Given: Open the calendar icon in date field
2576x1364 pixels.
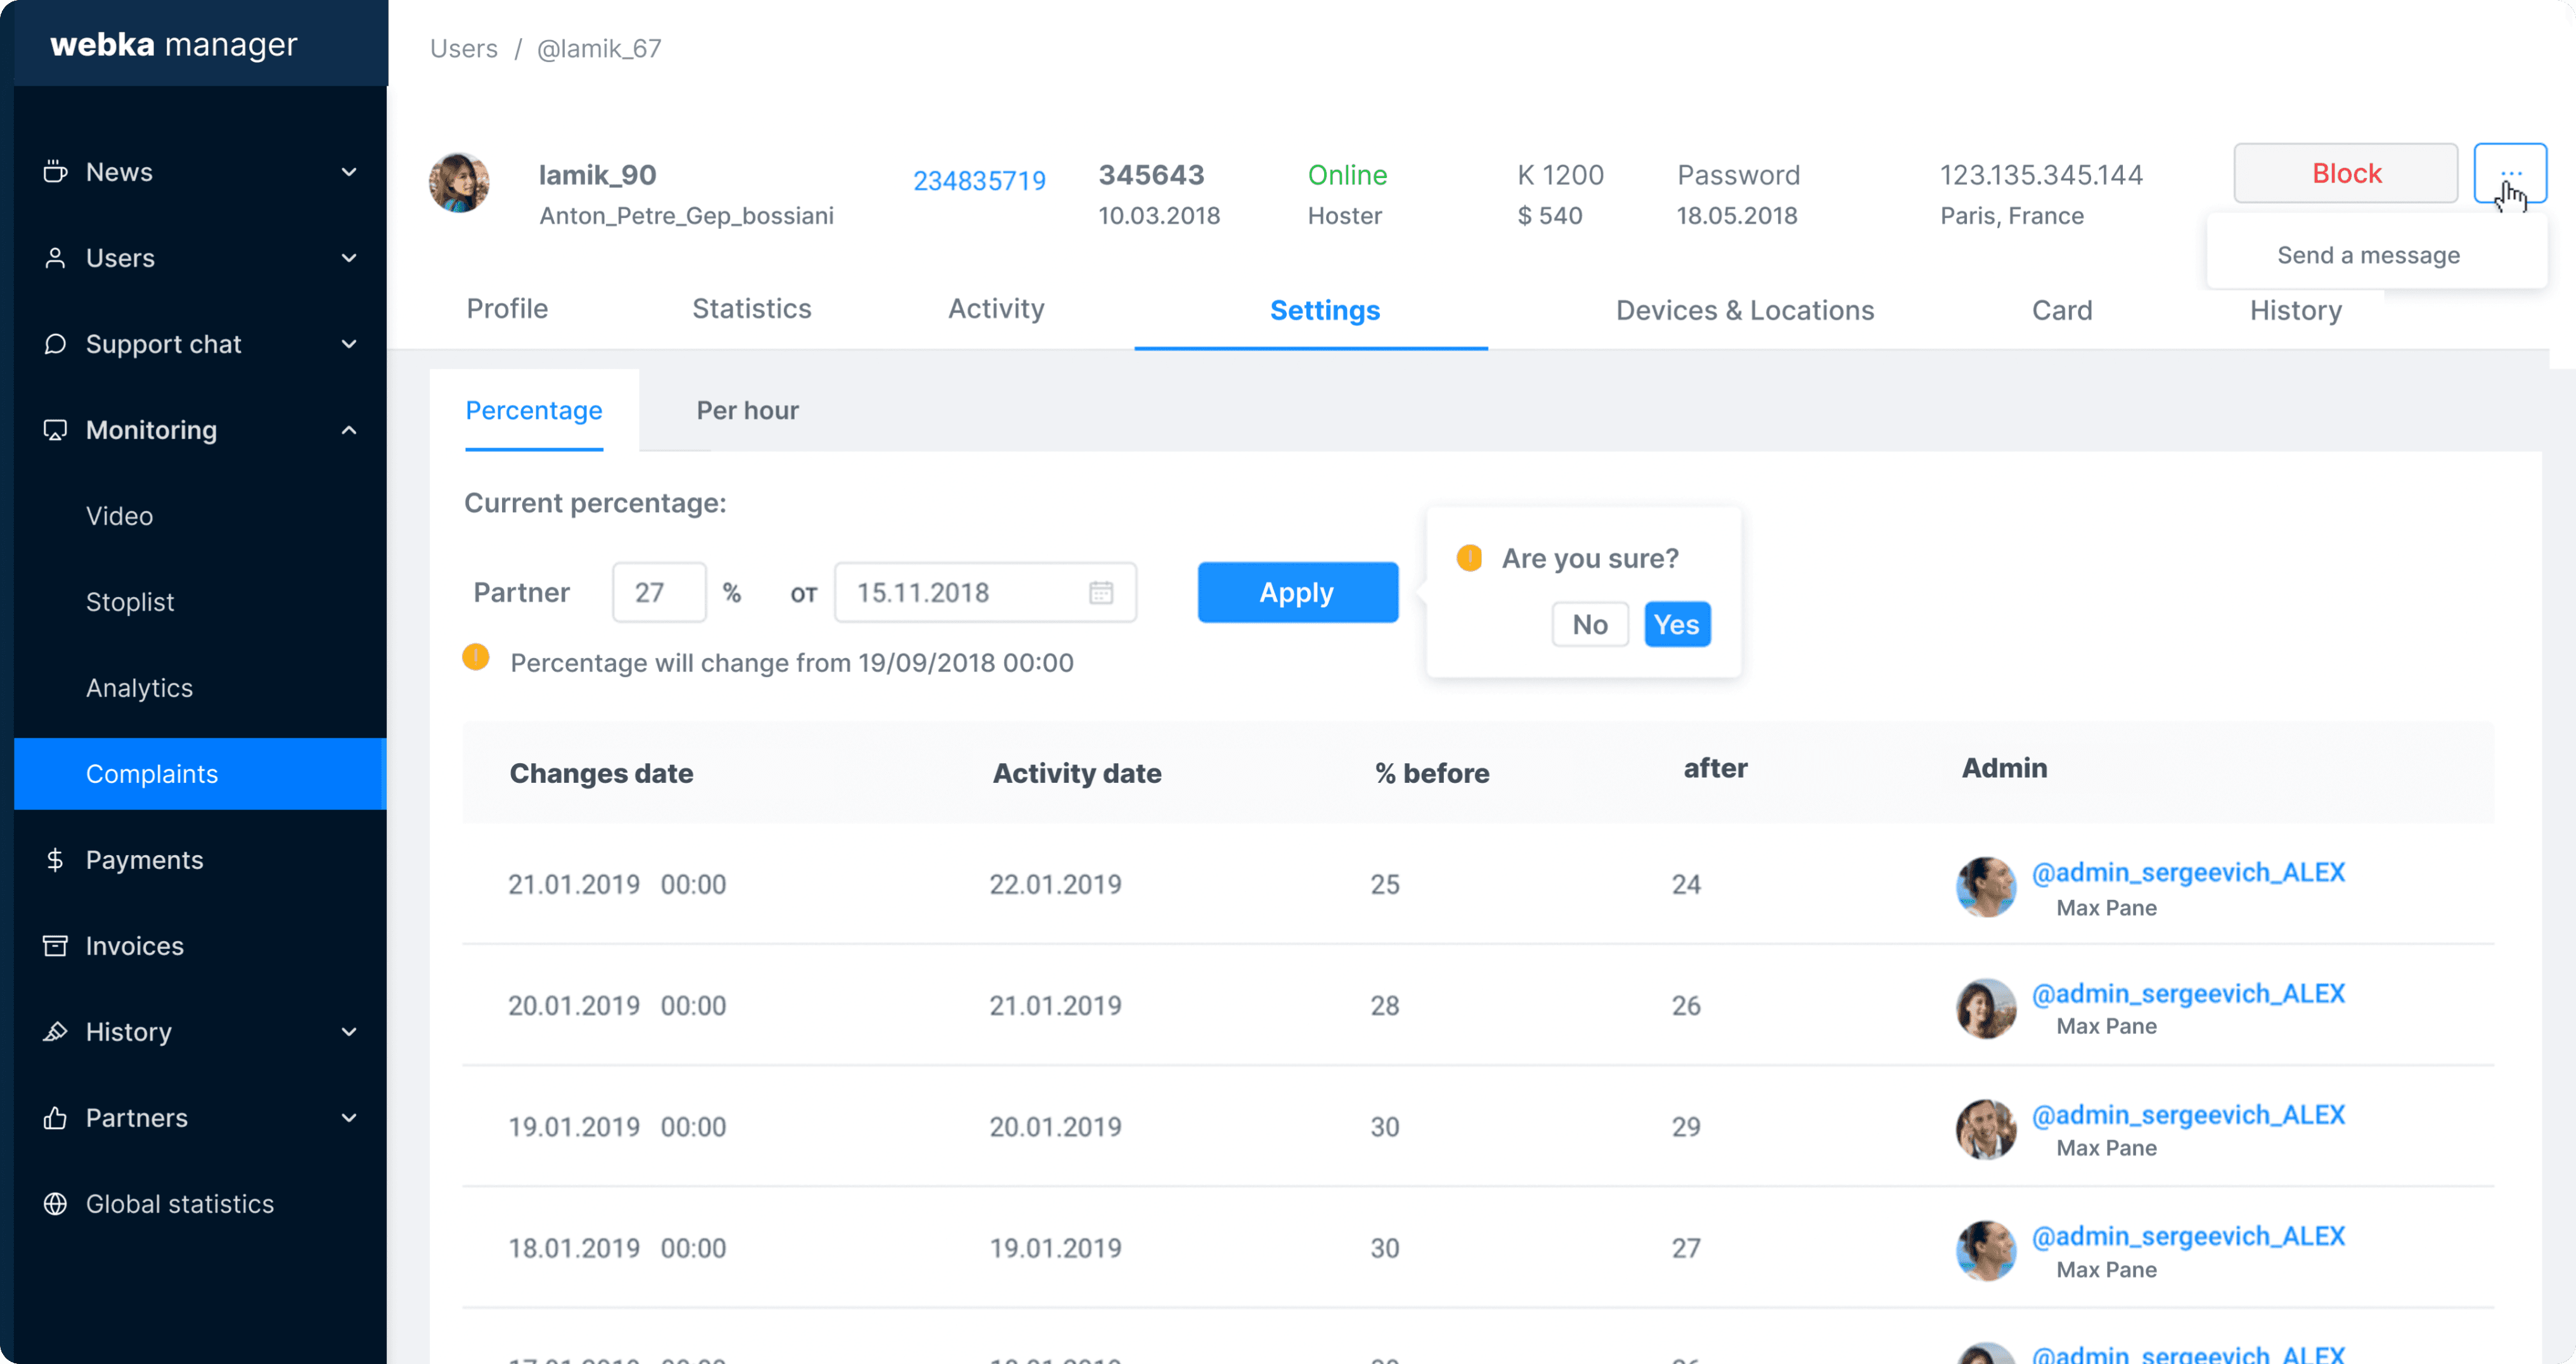Looking at the screenshot, I should [1100, 593].
